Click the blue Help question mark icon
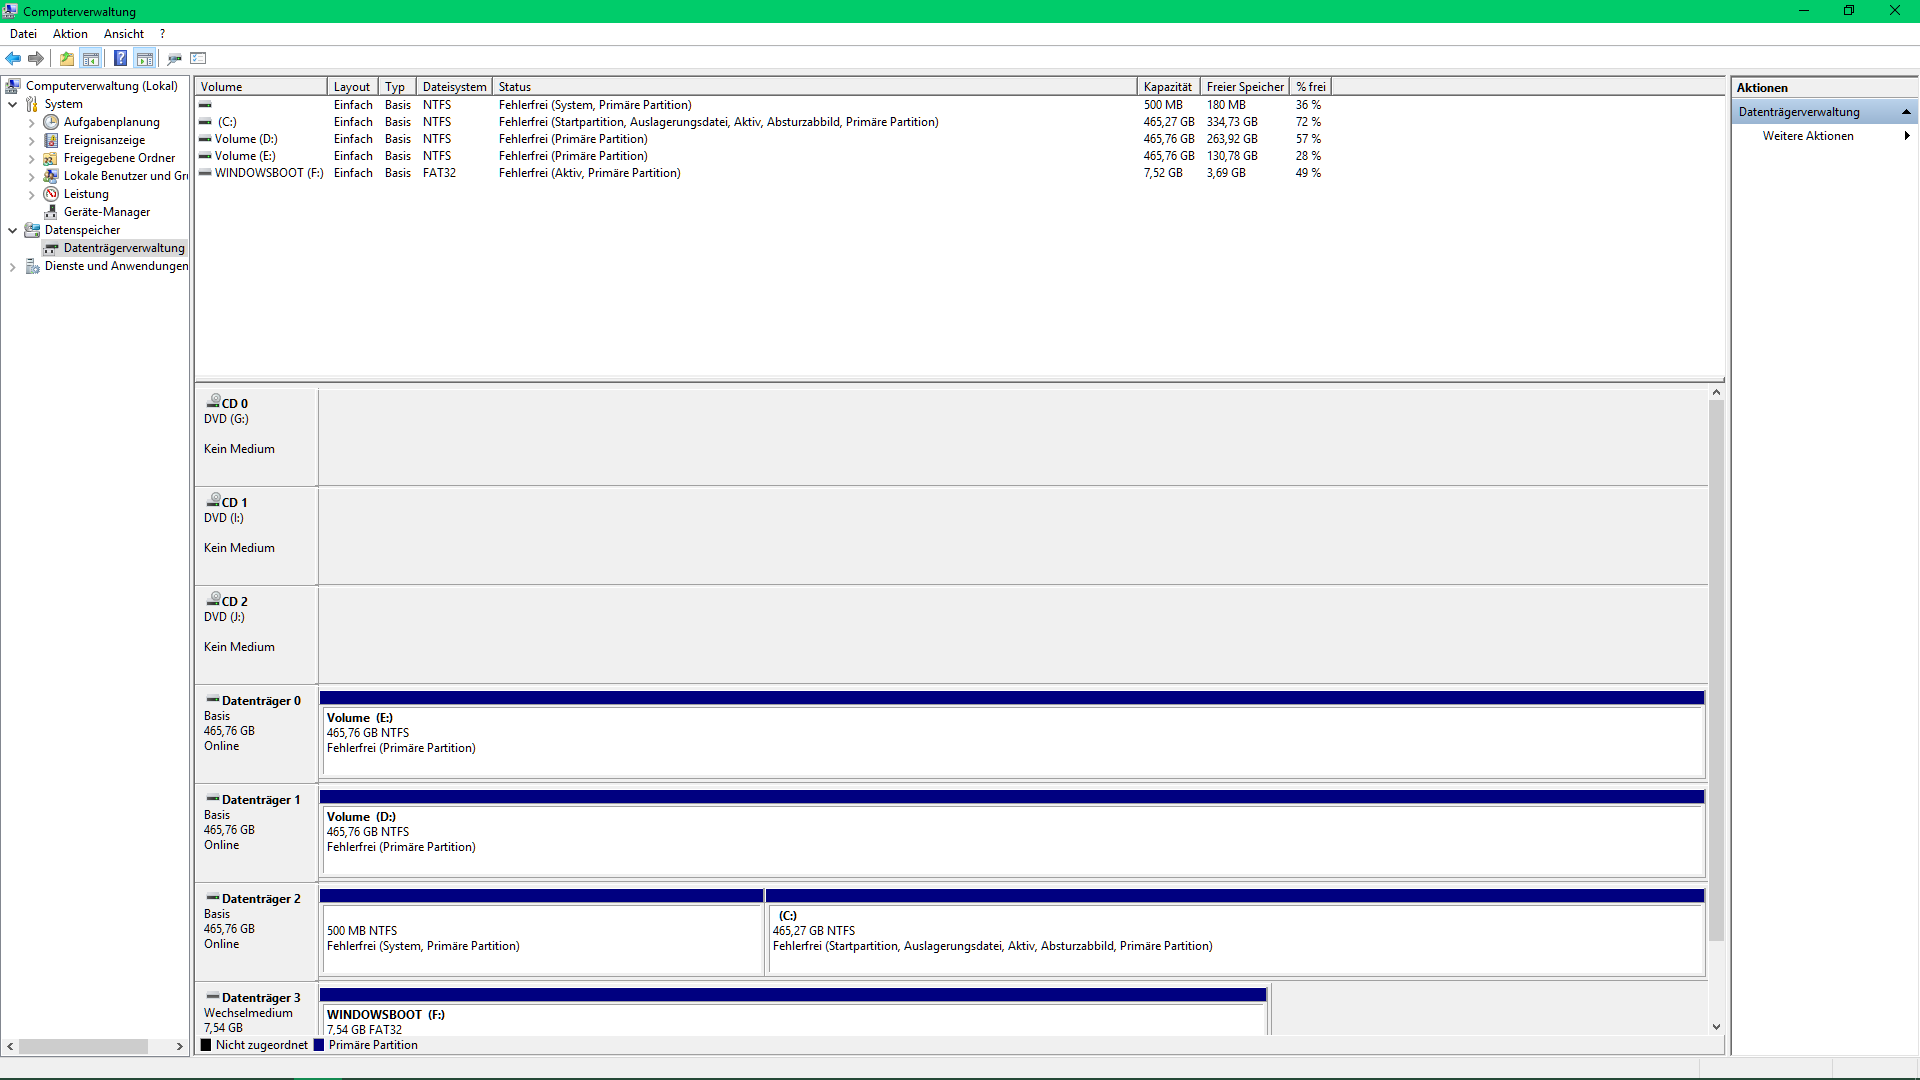This screenshot has height=1080, width=1920. (120, 58)
